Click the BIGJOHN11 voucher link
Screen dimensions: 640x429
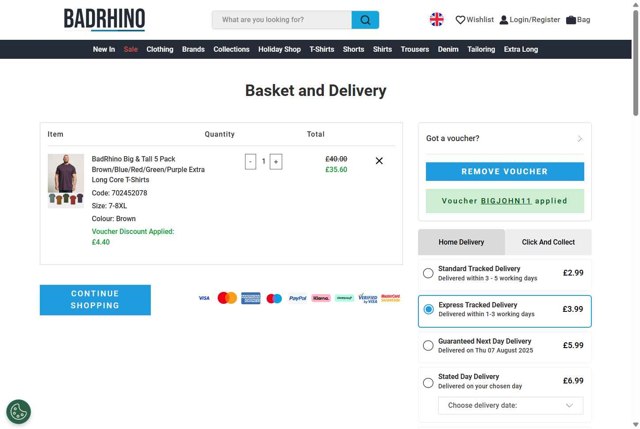click(506, 201)
